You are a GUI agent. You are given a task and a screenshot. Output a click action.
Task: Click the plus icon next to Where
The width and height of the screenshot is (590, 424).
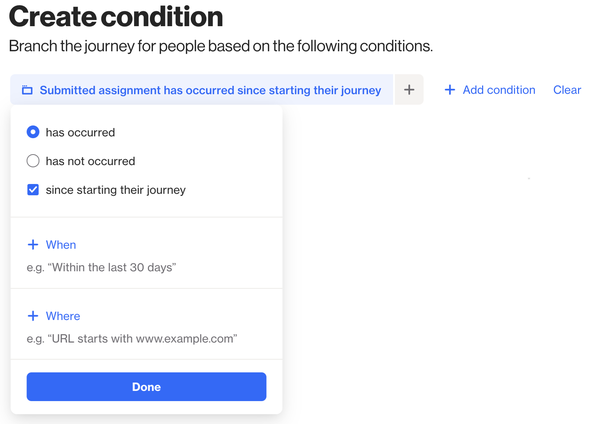[x=33, y=316]
